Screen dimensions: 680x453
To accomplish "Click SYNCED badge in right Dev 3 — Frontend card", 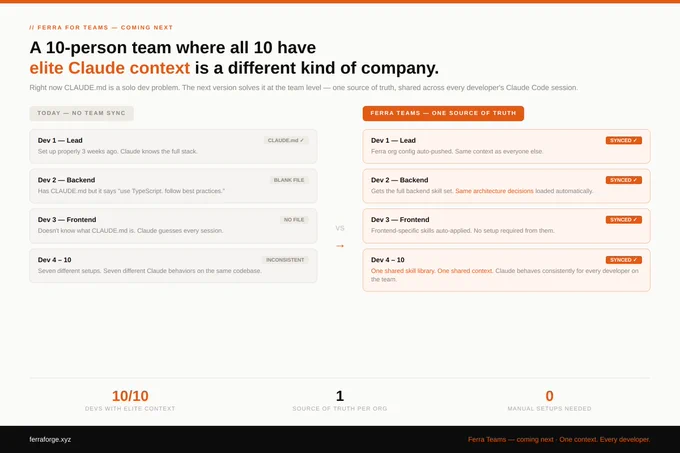I will coord(624,220).
